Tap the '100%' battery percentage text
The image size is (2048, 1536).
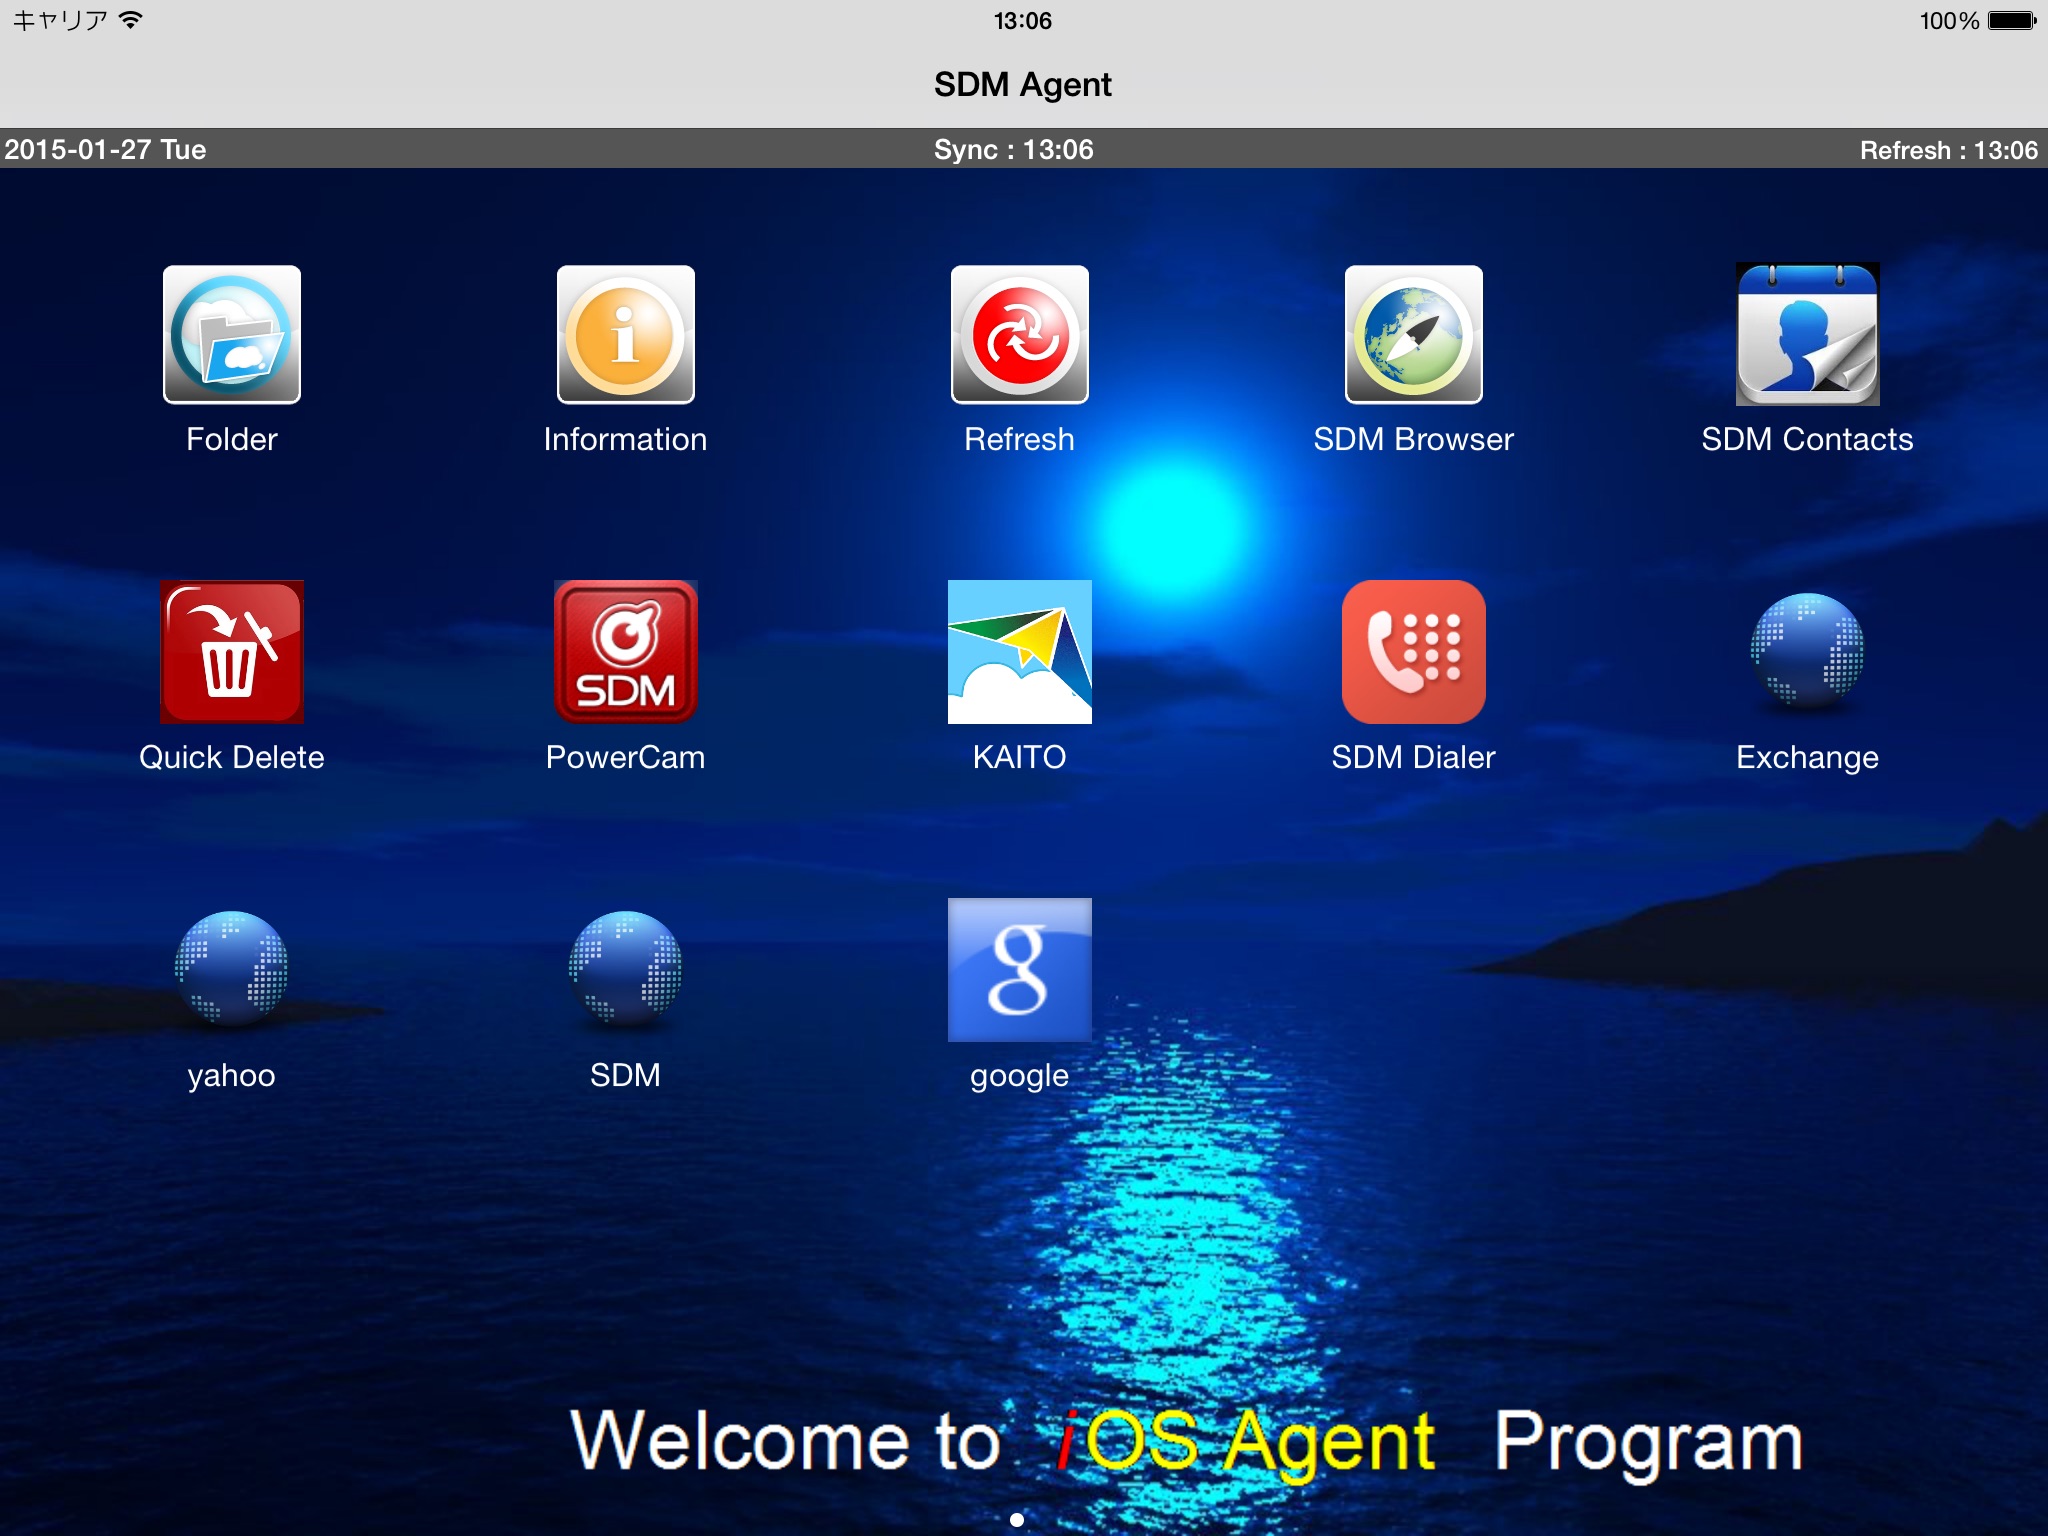point(1950,21)
